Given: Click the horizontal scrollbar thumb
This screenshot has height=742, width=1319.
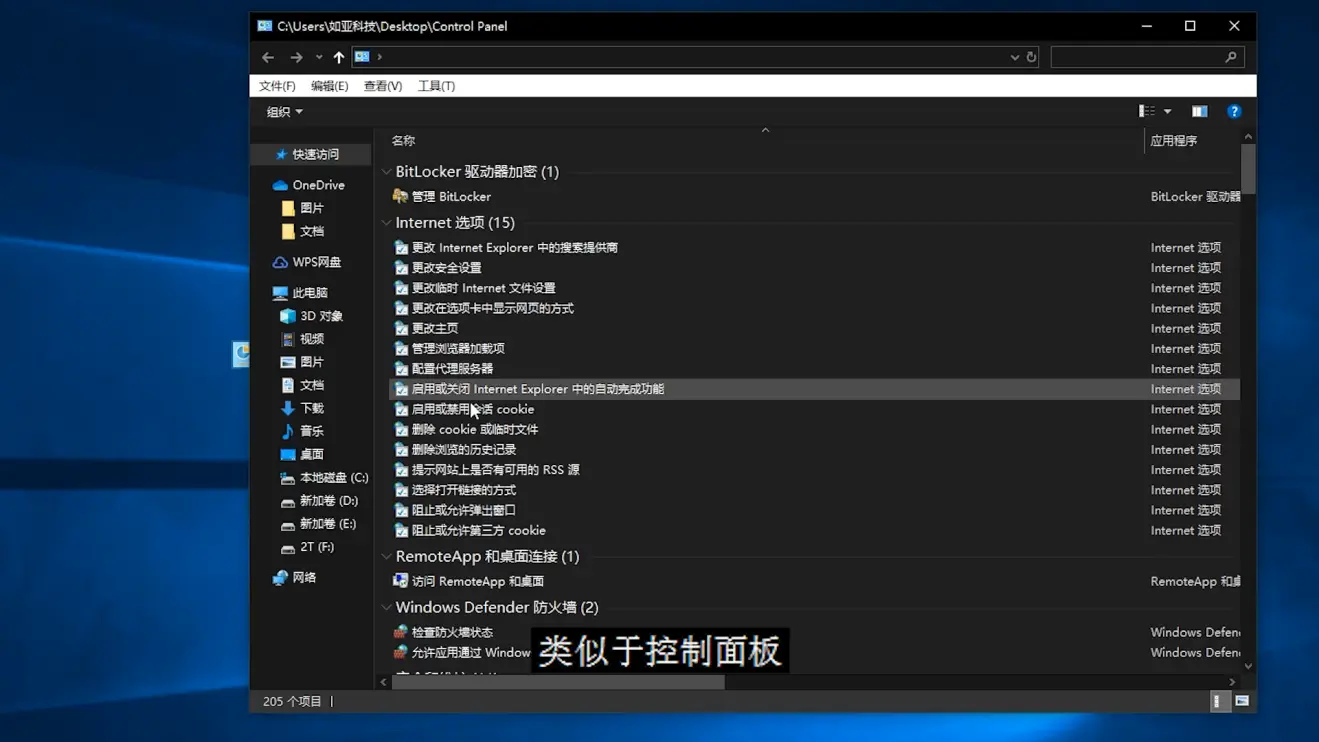Looking at the screenshot, I should point(558,682).
